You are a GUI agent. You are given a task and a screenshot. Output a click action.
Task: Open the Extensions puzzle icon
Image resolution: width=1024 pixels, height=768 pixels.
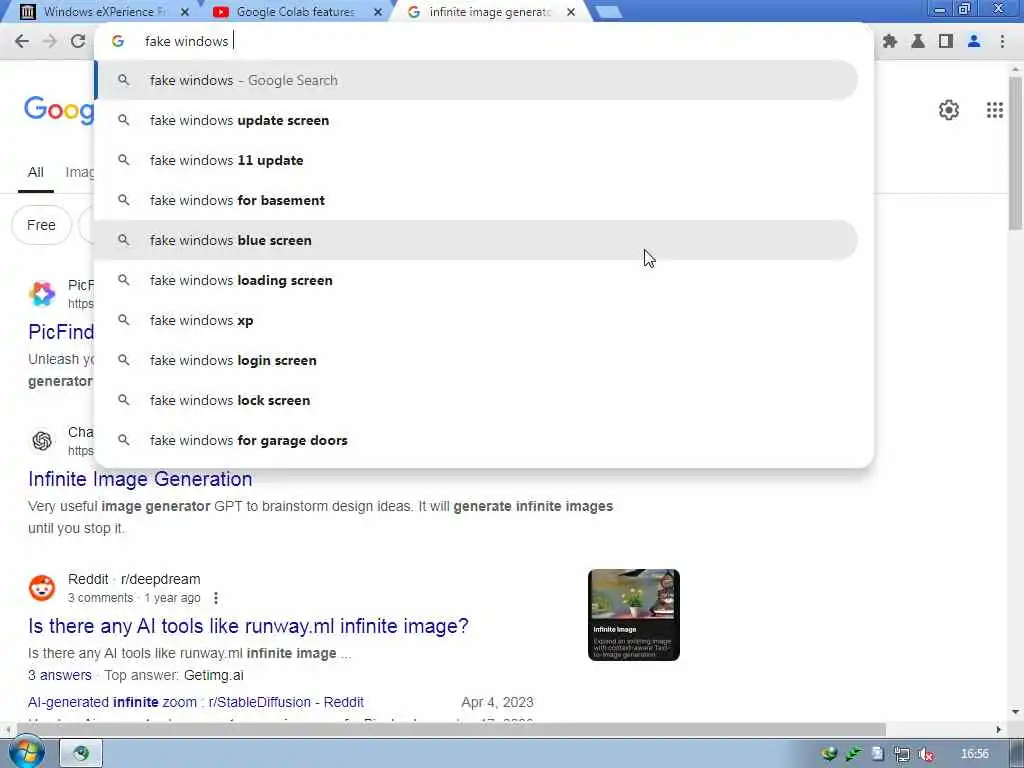889,41
